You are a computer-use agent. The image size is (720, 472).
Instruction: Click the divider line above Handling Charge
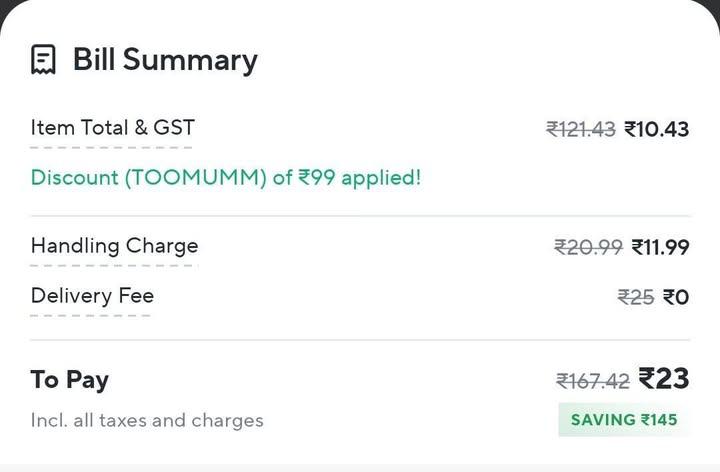360,216
